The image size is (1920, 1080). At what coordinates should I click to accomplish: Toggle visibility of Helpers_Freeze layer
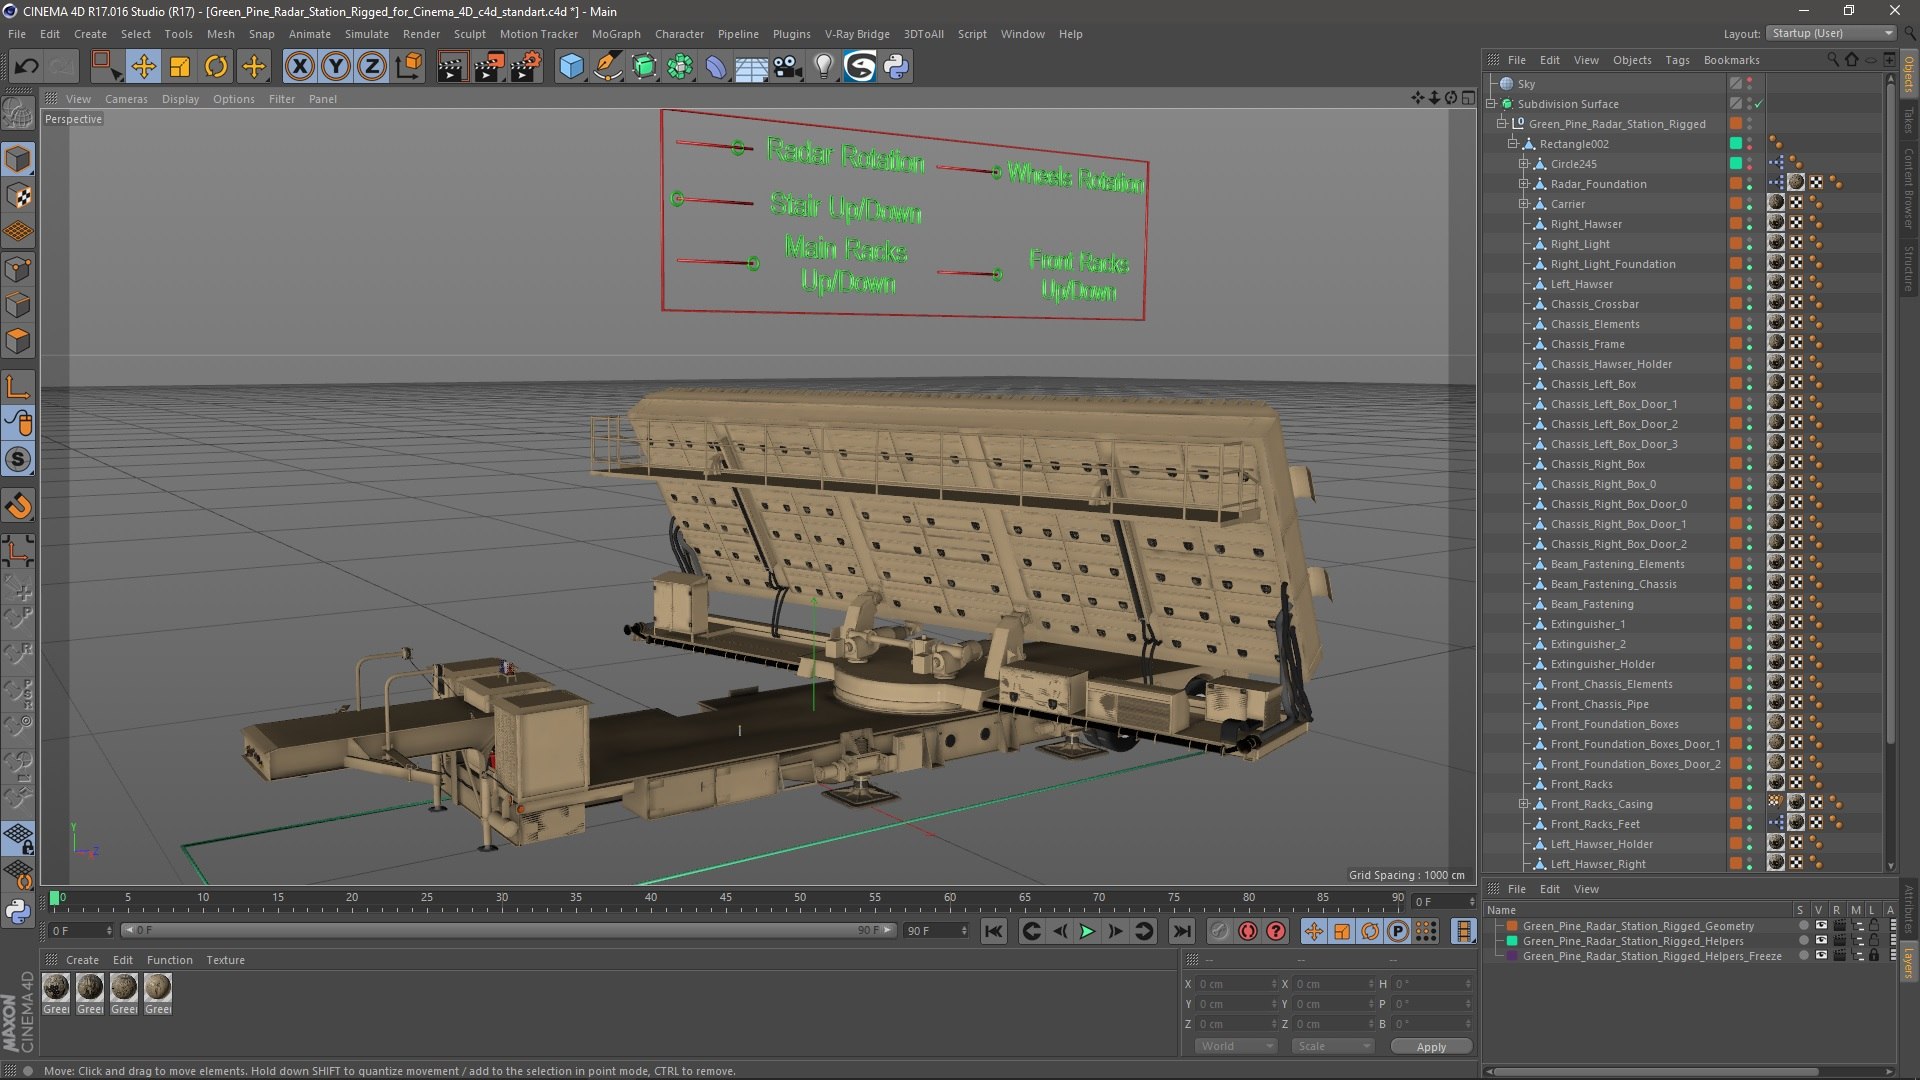click(1821, 956)
